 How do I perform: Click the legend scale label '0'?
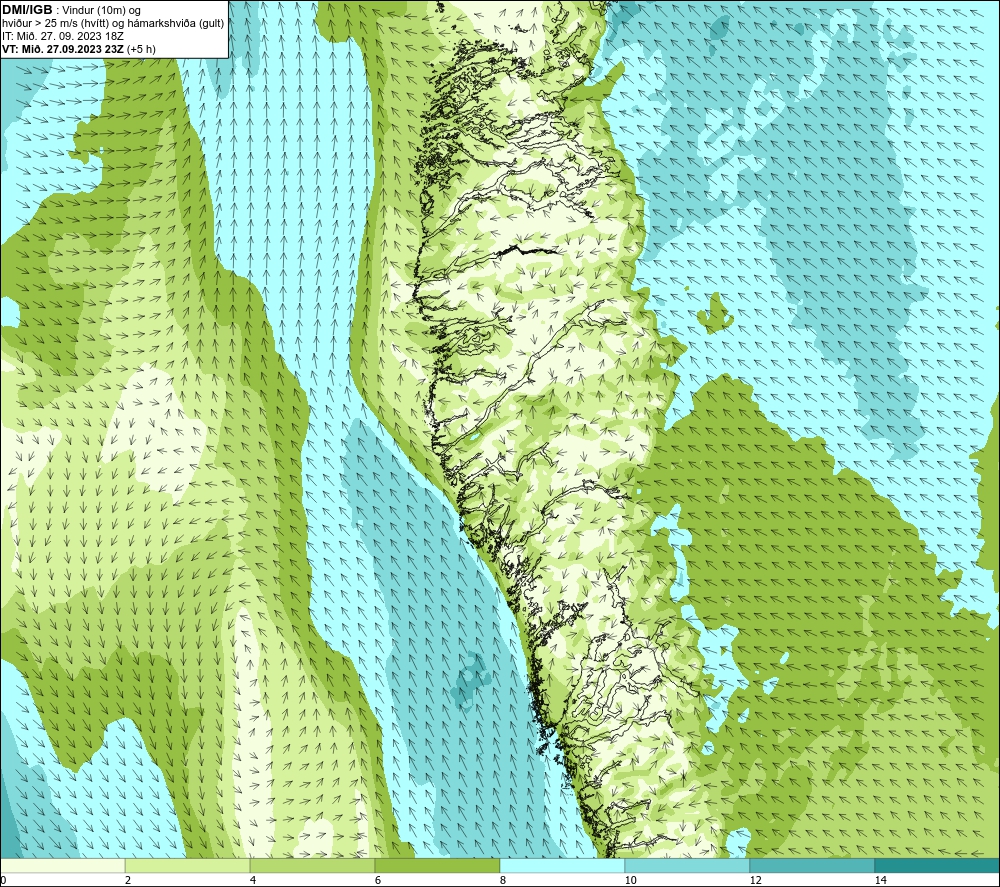3,880
